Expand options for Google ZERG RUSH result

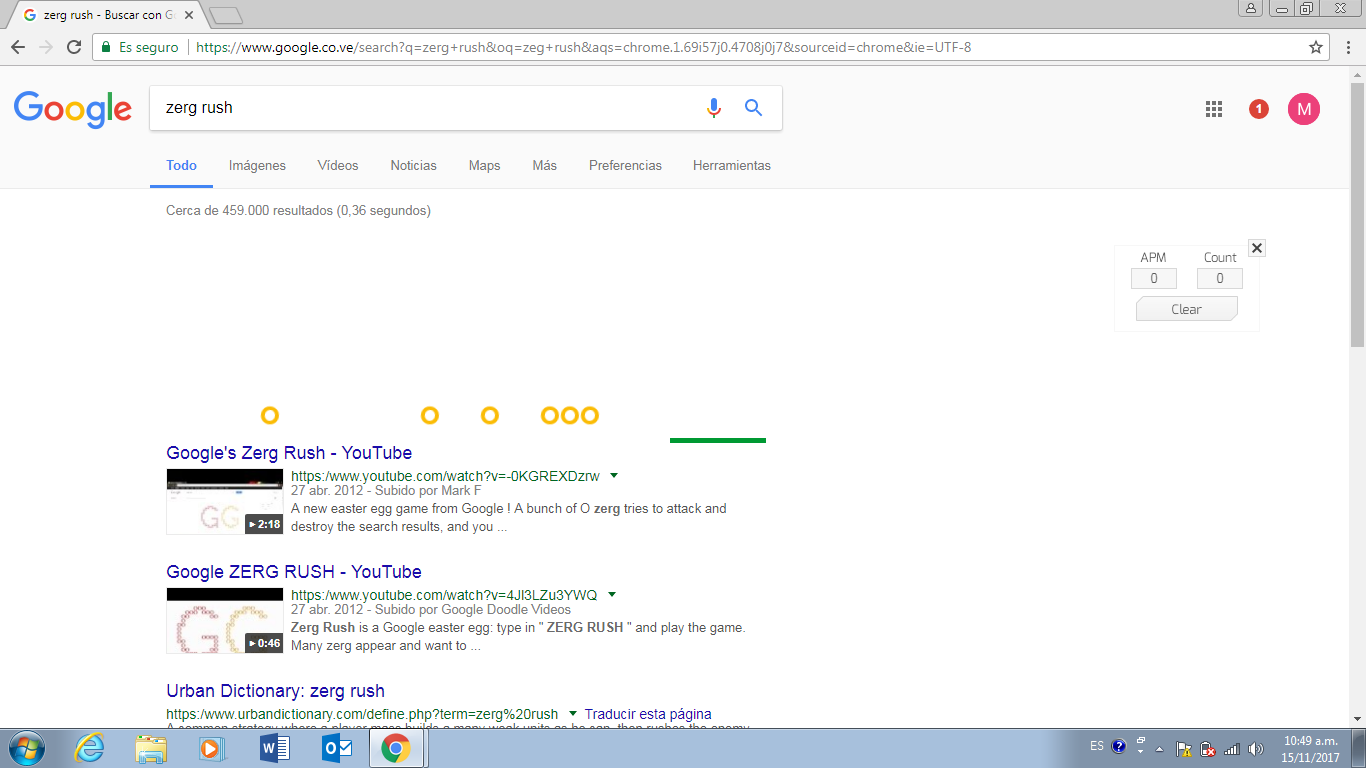pyautogui.click(x=612, y=595)
